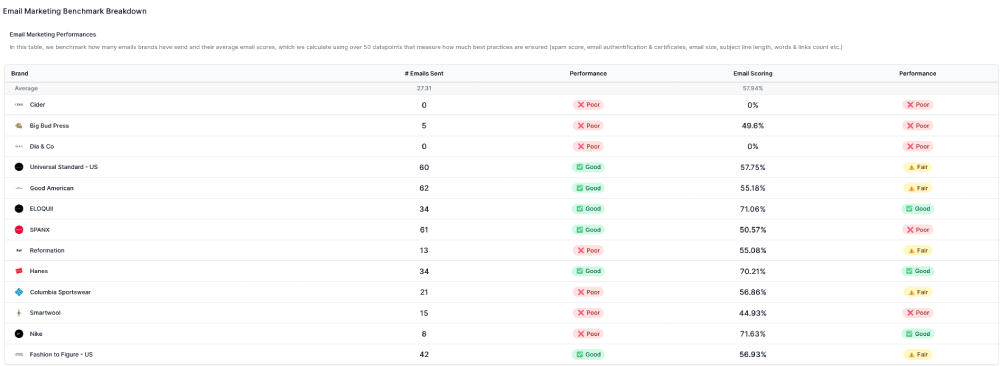Click the Email Marketing Performances subtitle

53,34
